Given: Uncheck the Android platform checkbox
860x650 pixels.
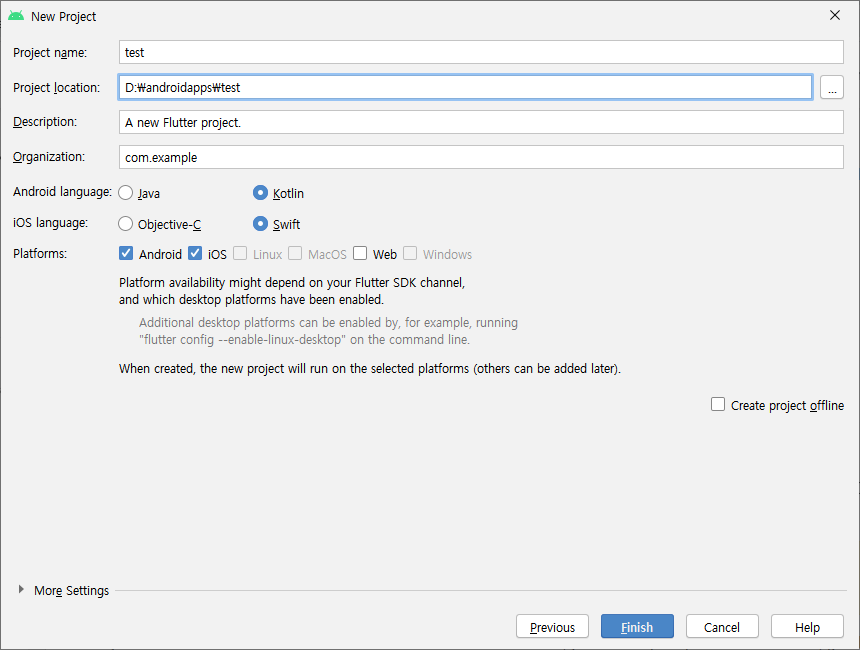Looking at the screenshot, I should coord(126,253).
